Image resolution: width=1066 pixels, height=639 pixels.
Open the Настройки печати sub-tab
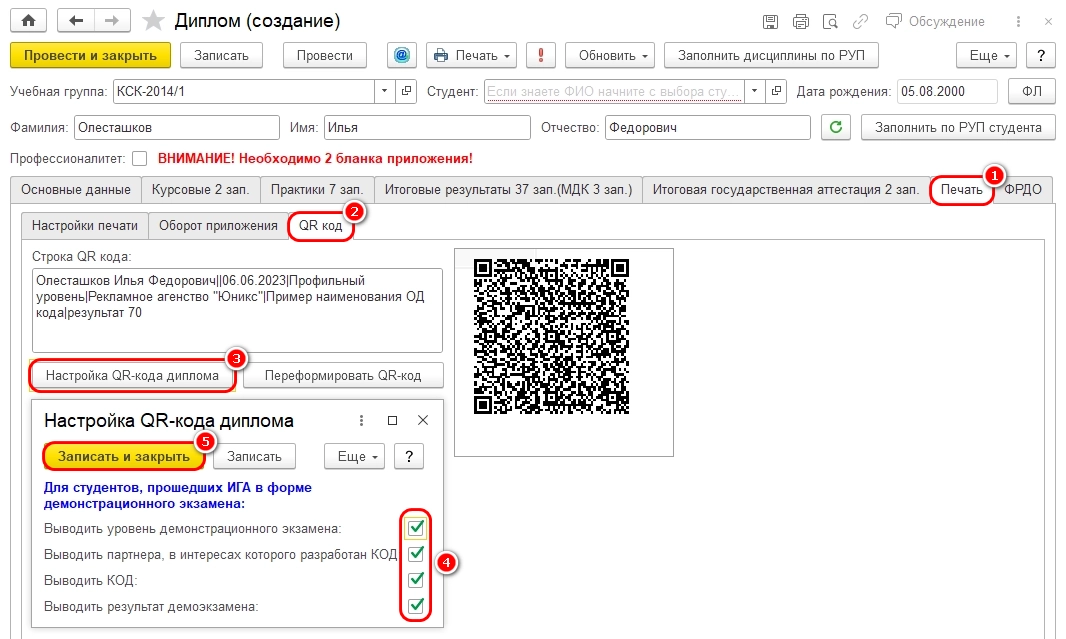point(84,226)
